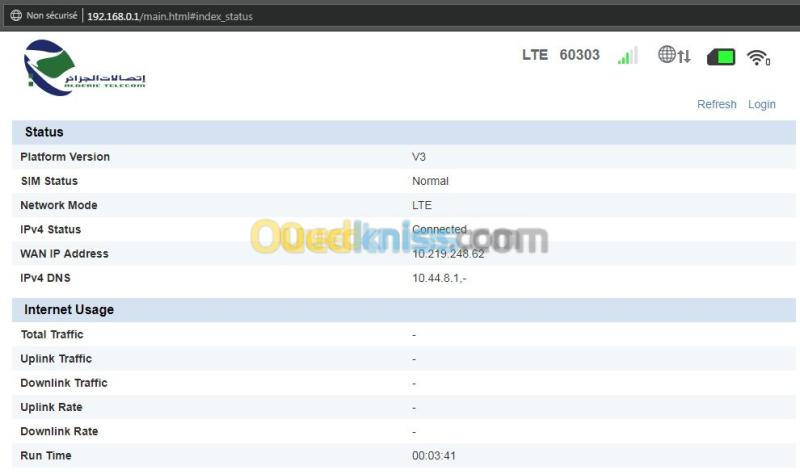
Task: Click the IPv4 DNS label
Action: coord(45,278)
